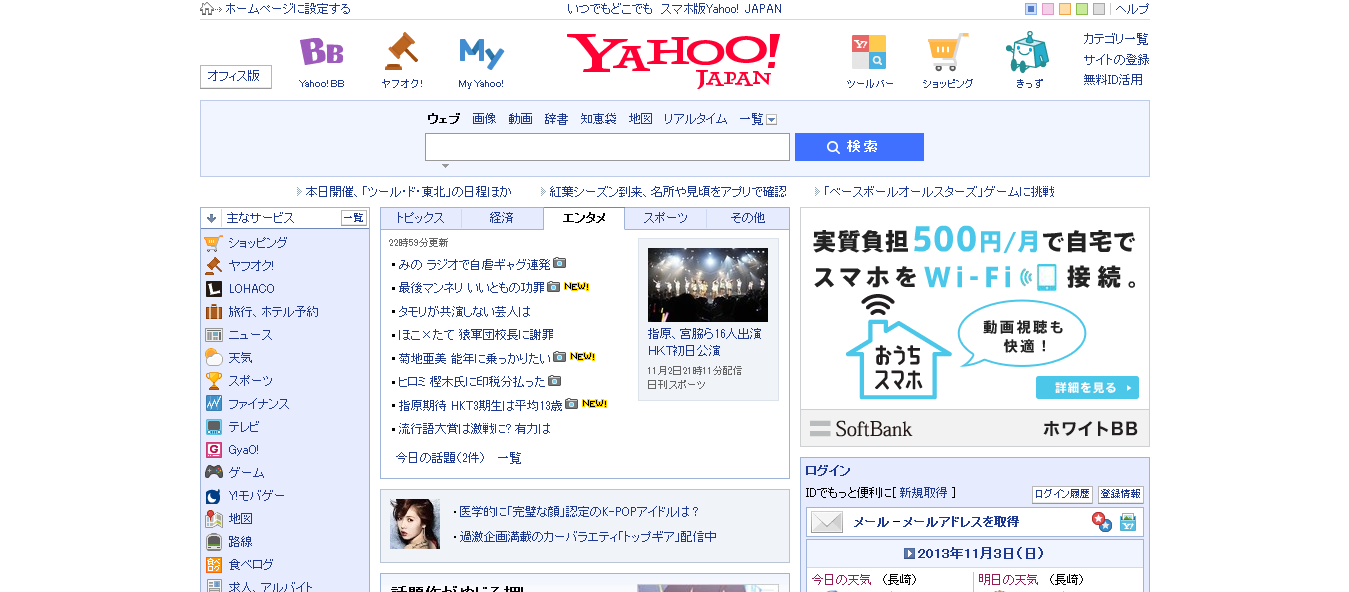Click the スポーツ trophy icon in the sidebar

(213, 380)
